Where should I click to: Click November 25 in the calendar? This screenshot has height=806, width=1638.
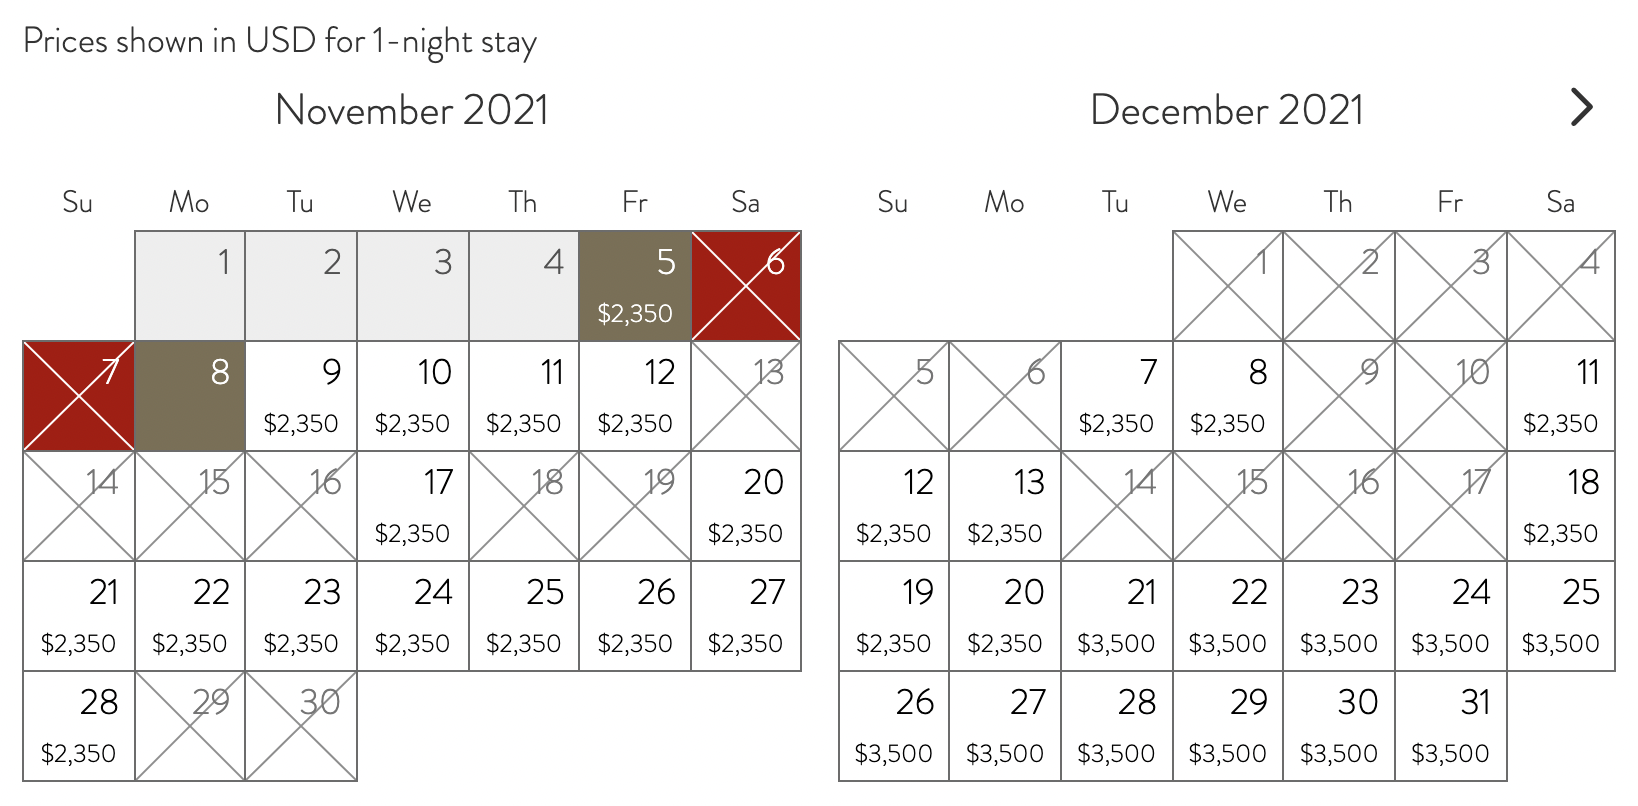[523, 616]
